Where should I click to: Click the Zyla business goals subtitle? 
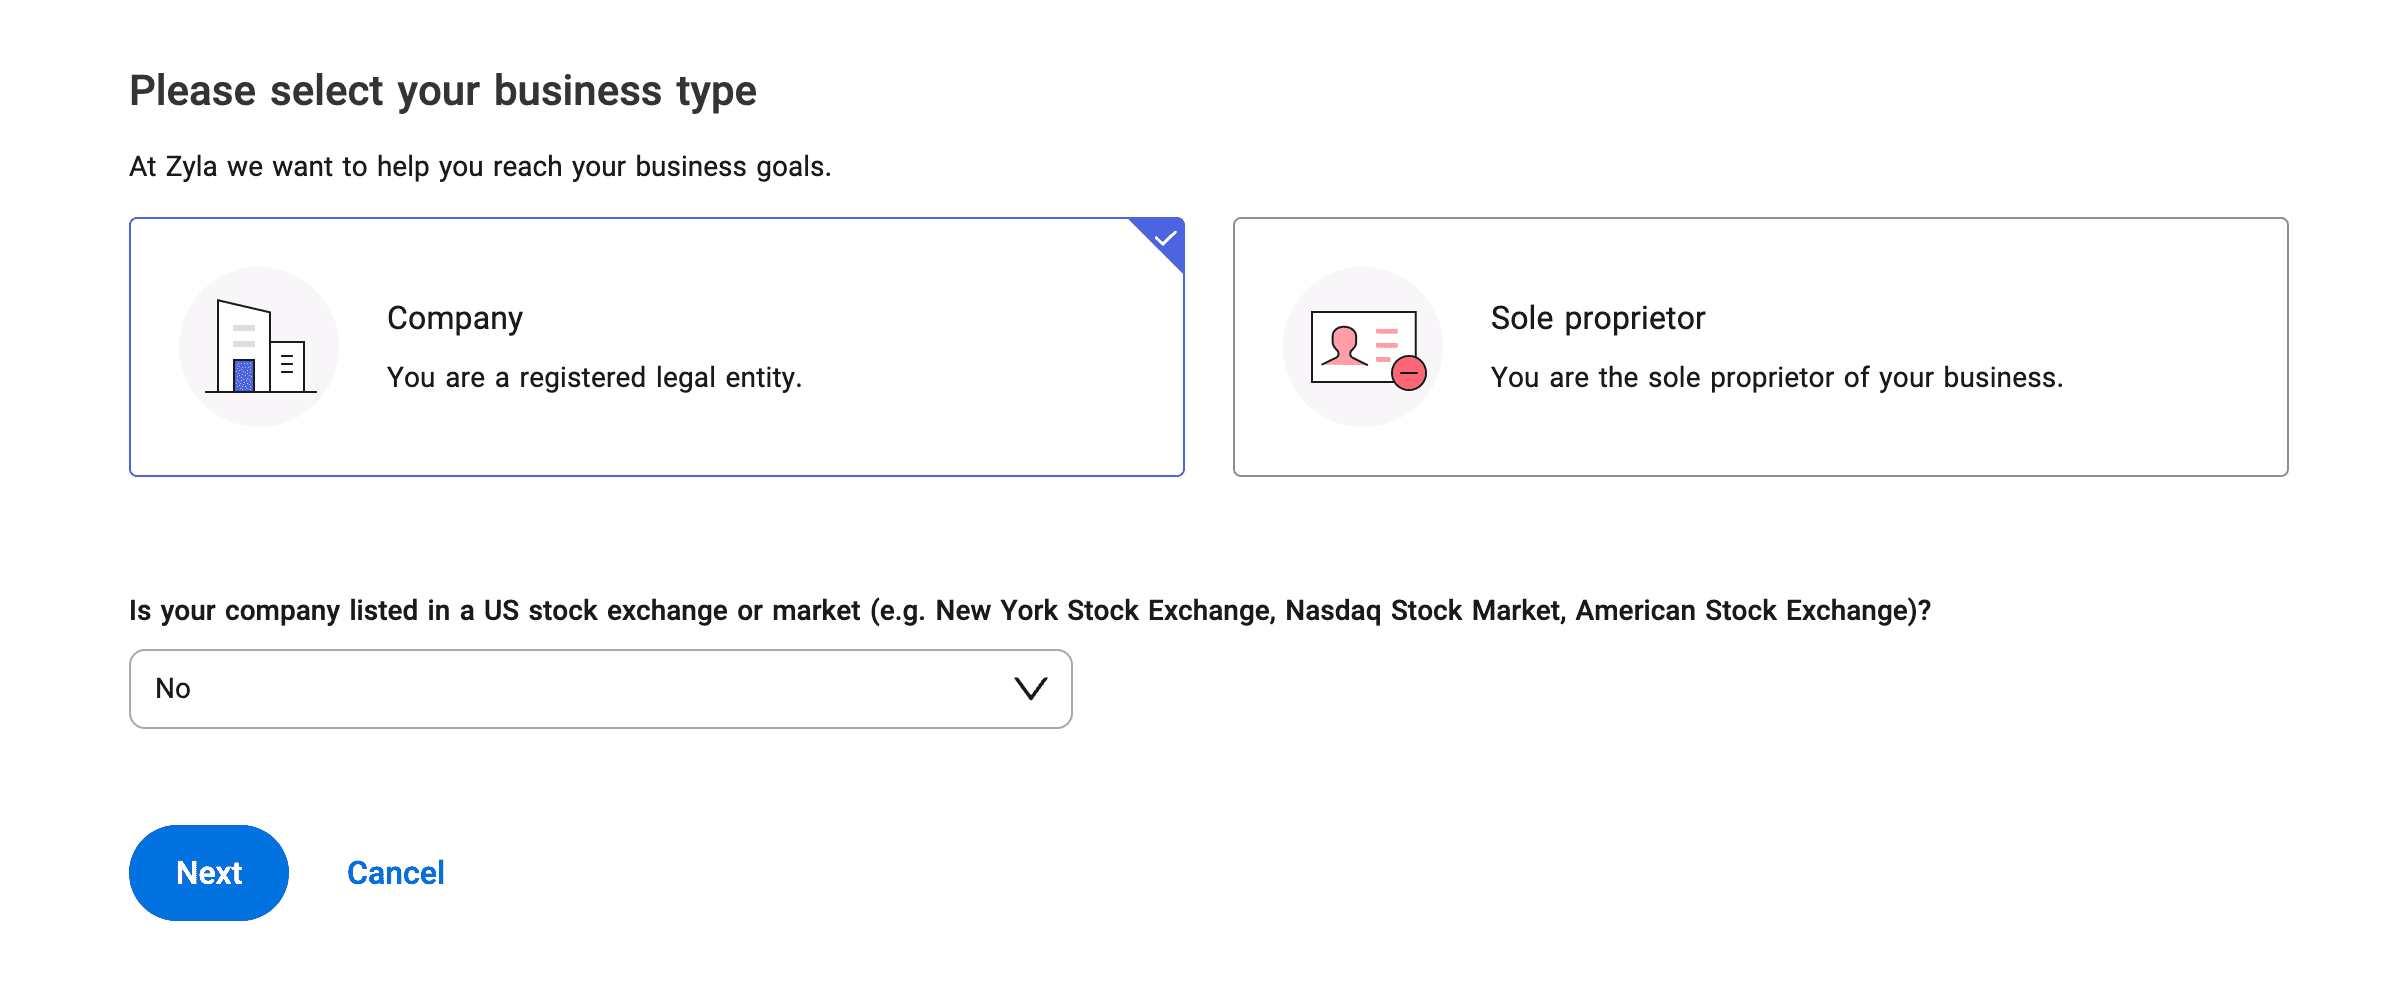pos(480,167)
